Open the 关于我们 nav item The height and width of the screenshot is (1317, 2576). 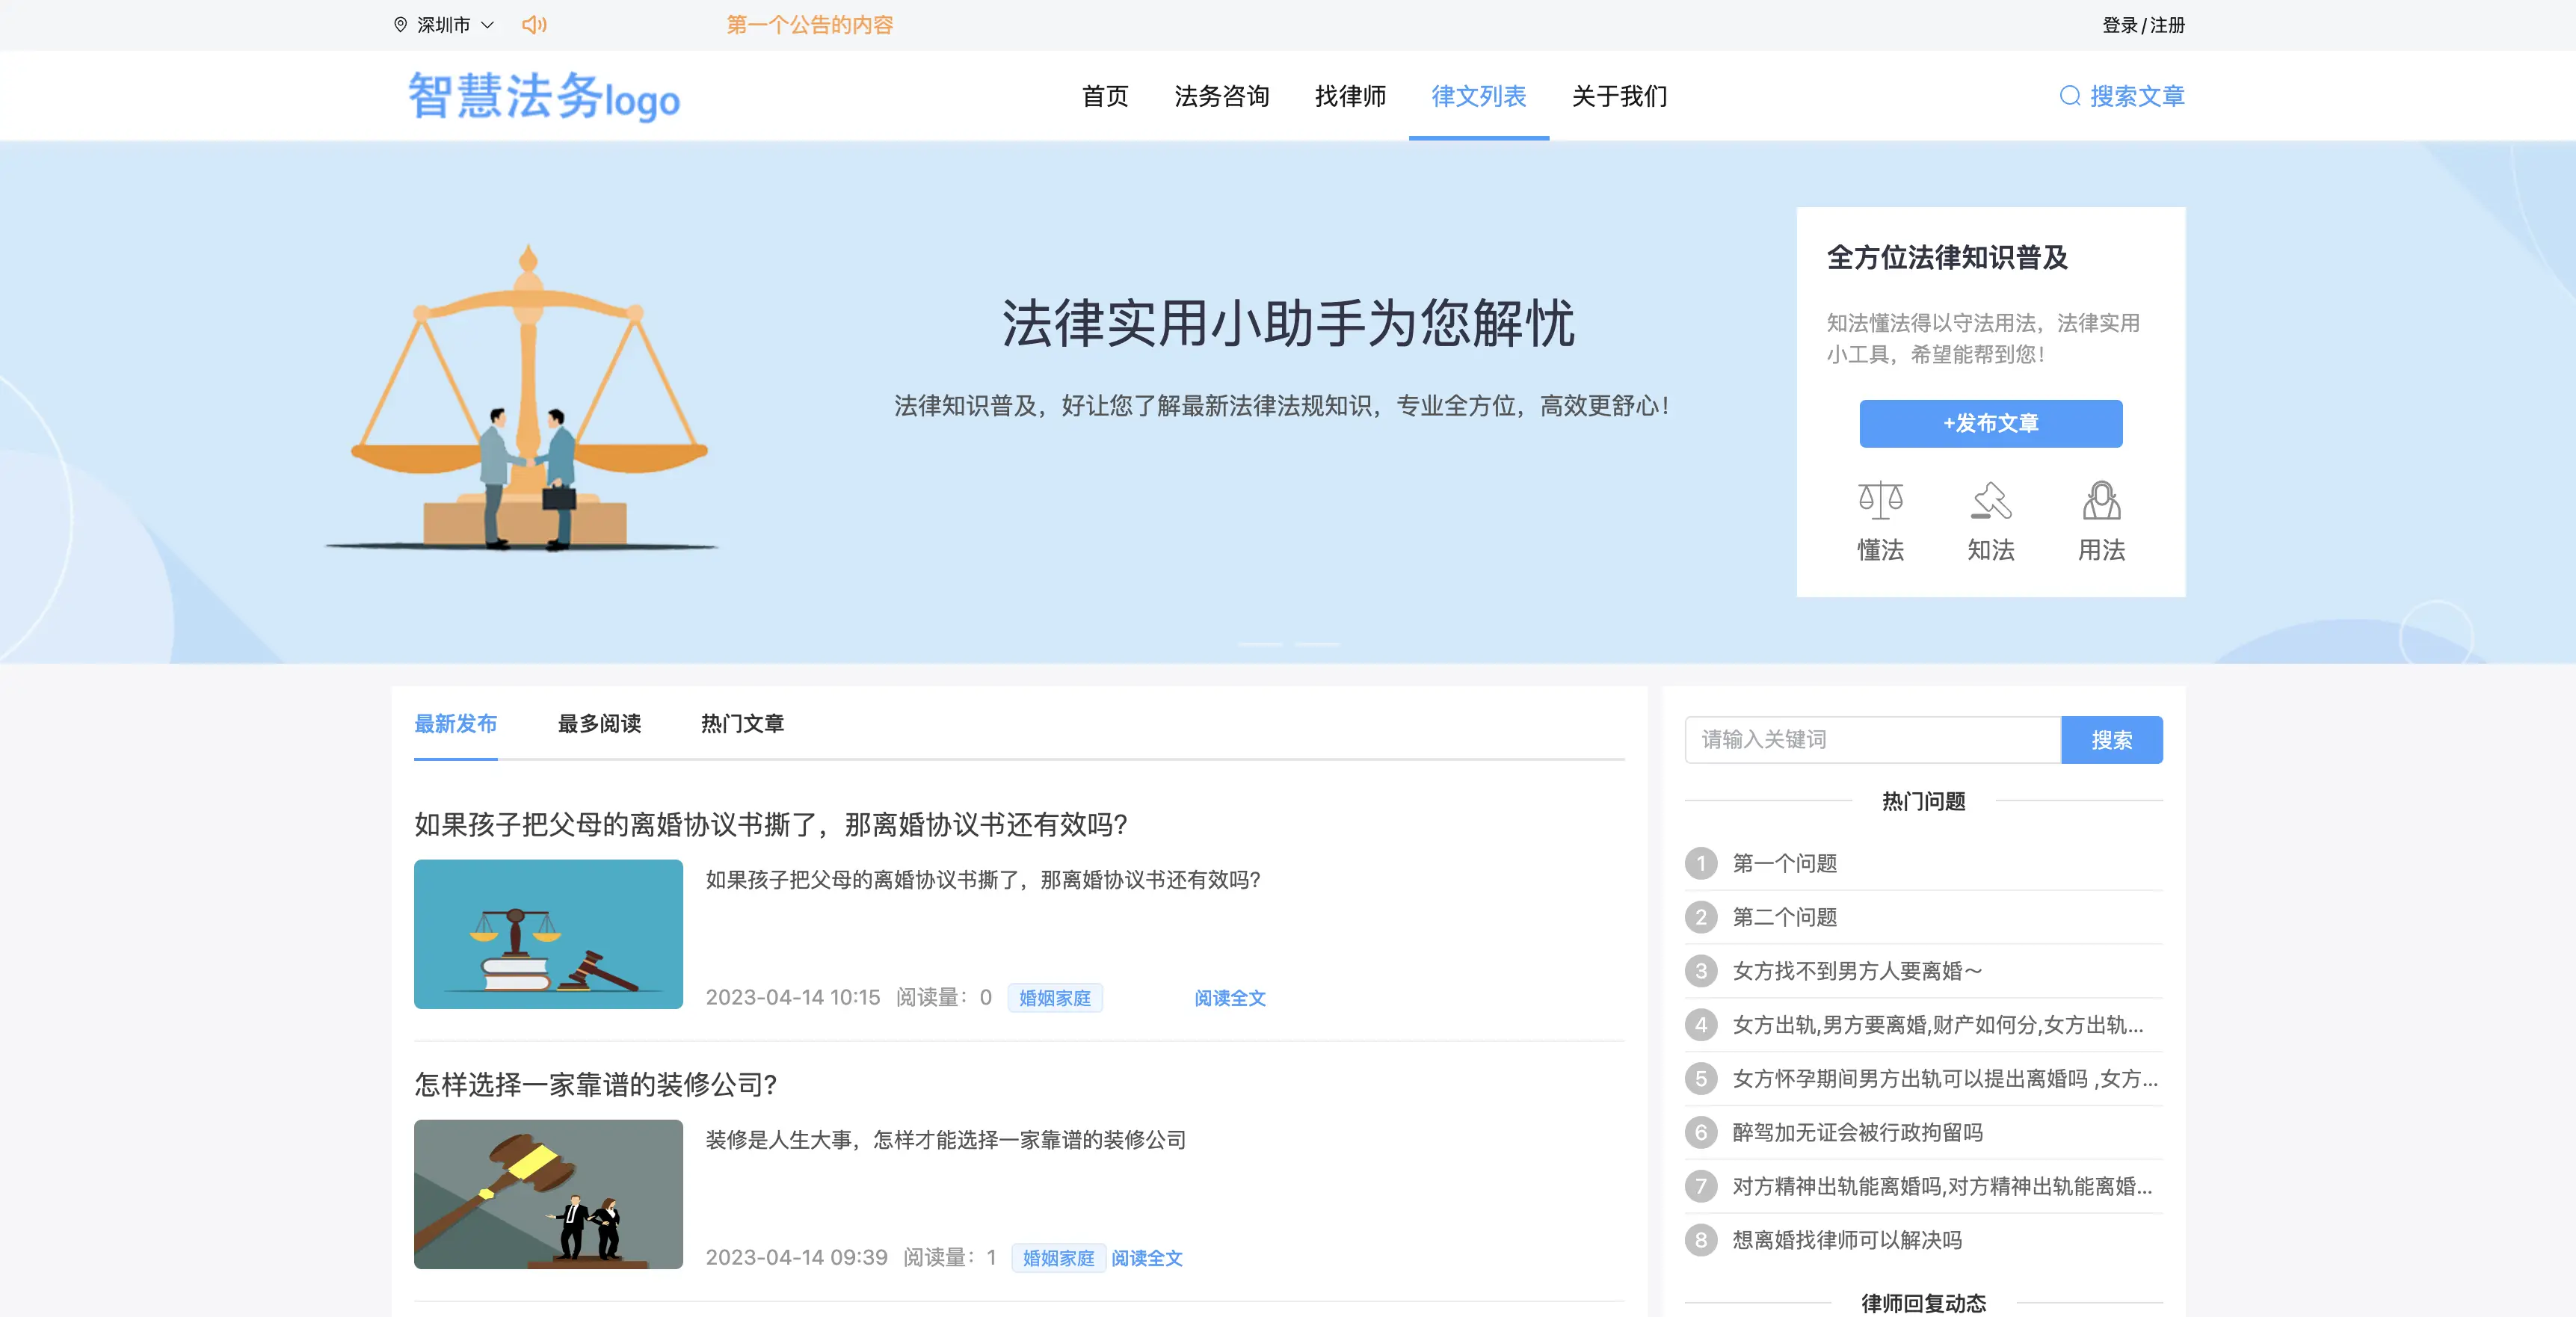[1619, 96]
